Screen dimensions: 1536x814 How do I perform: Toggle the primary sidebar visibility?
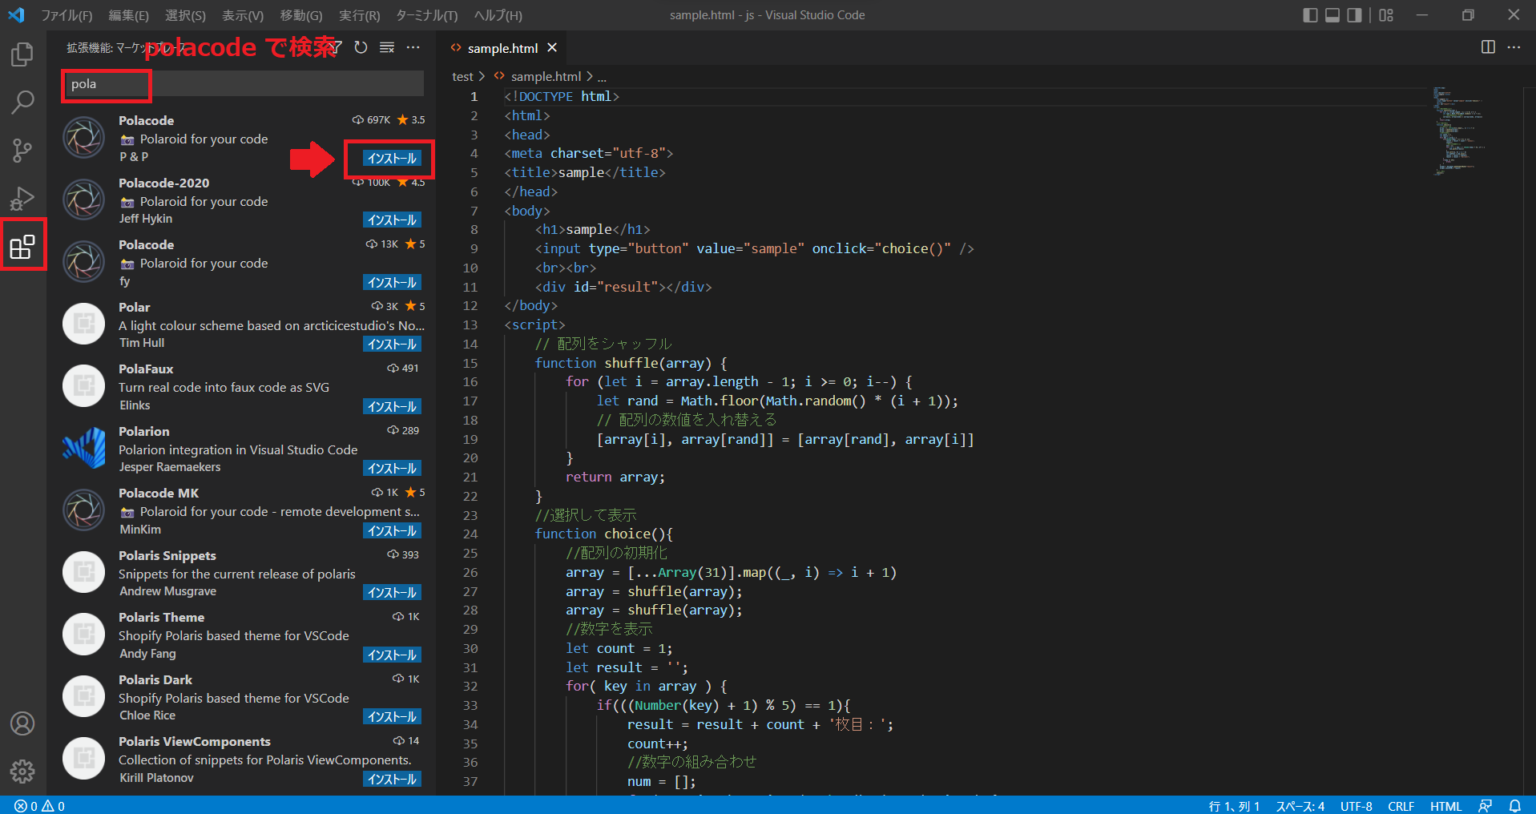[1309, 14]
